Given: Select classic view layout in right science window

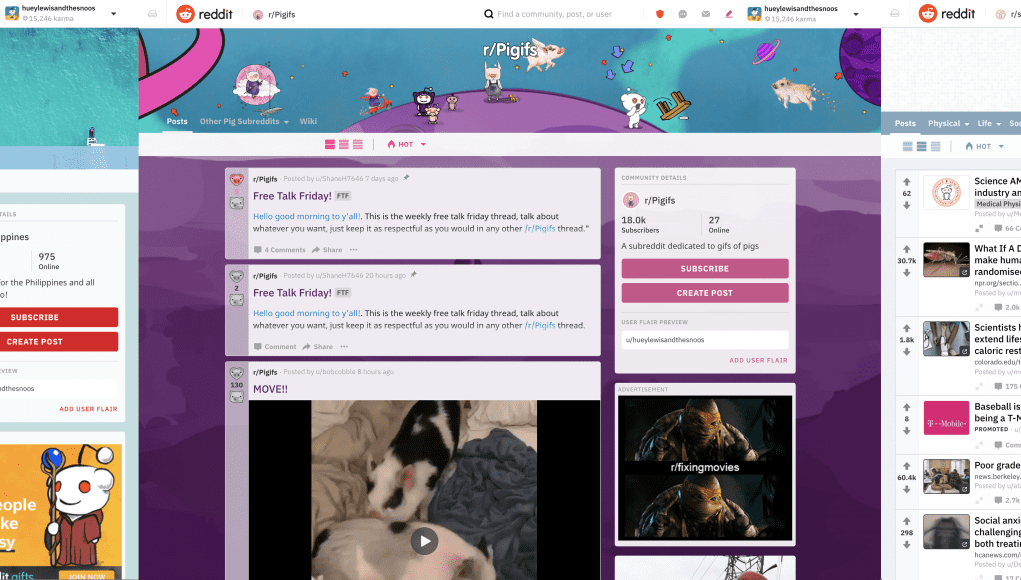Looking at the screenshot, I should [x=921, y=146].
